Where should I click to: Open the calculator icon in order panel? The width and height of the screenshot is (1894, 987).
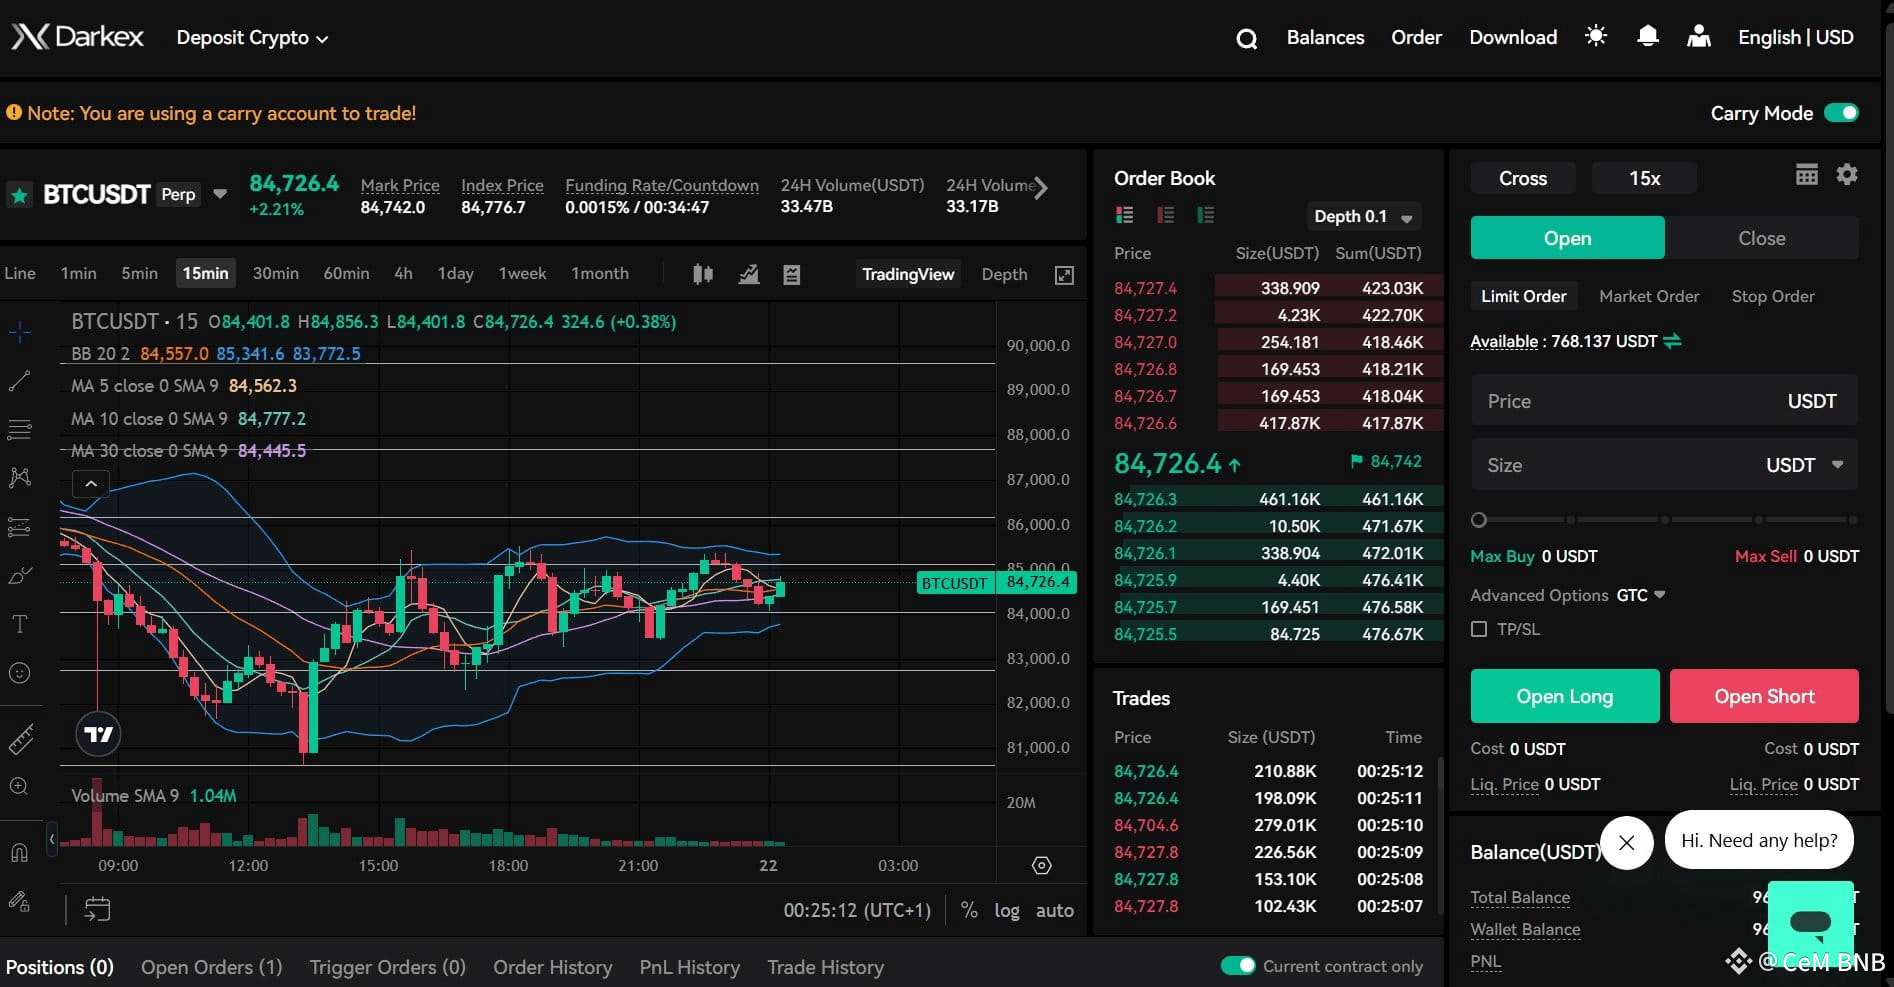(1806, 175)
